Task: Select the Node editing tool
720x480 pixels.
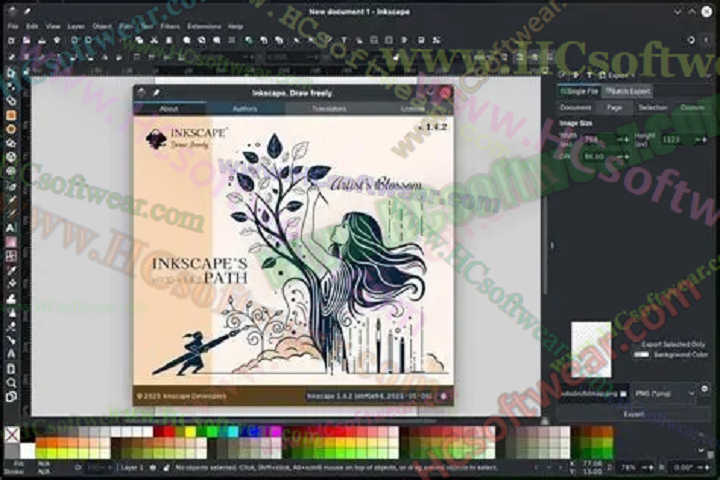Action: 11,86
